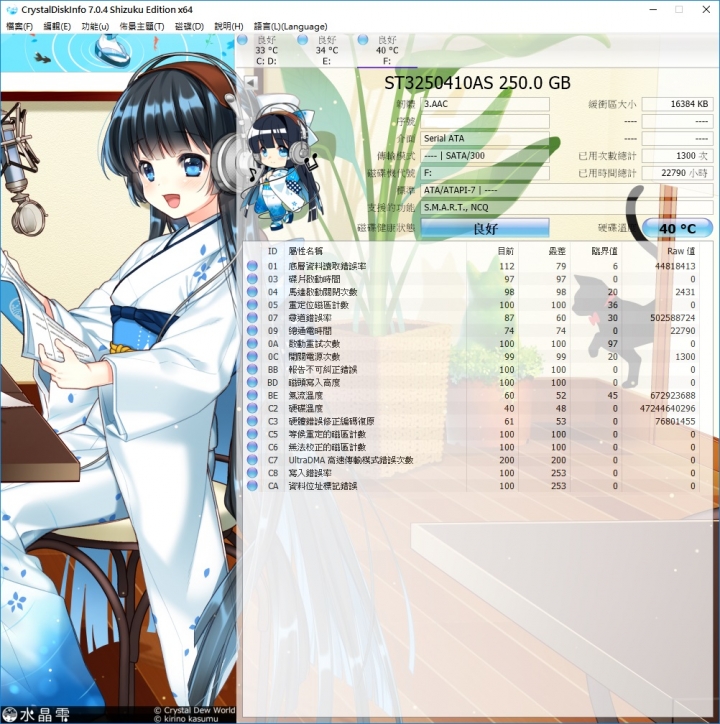This screenshot has width=720, height=724.
Task: Minimize the CrystalDiskInfo window
Action: point(653,10)
